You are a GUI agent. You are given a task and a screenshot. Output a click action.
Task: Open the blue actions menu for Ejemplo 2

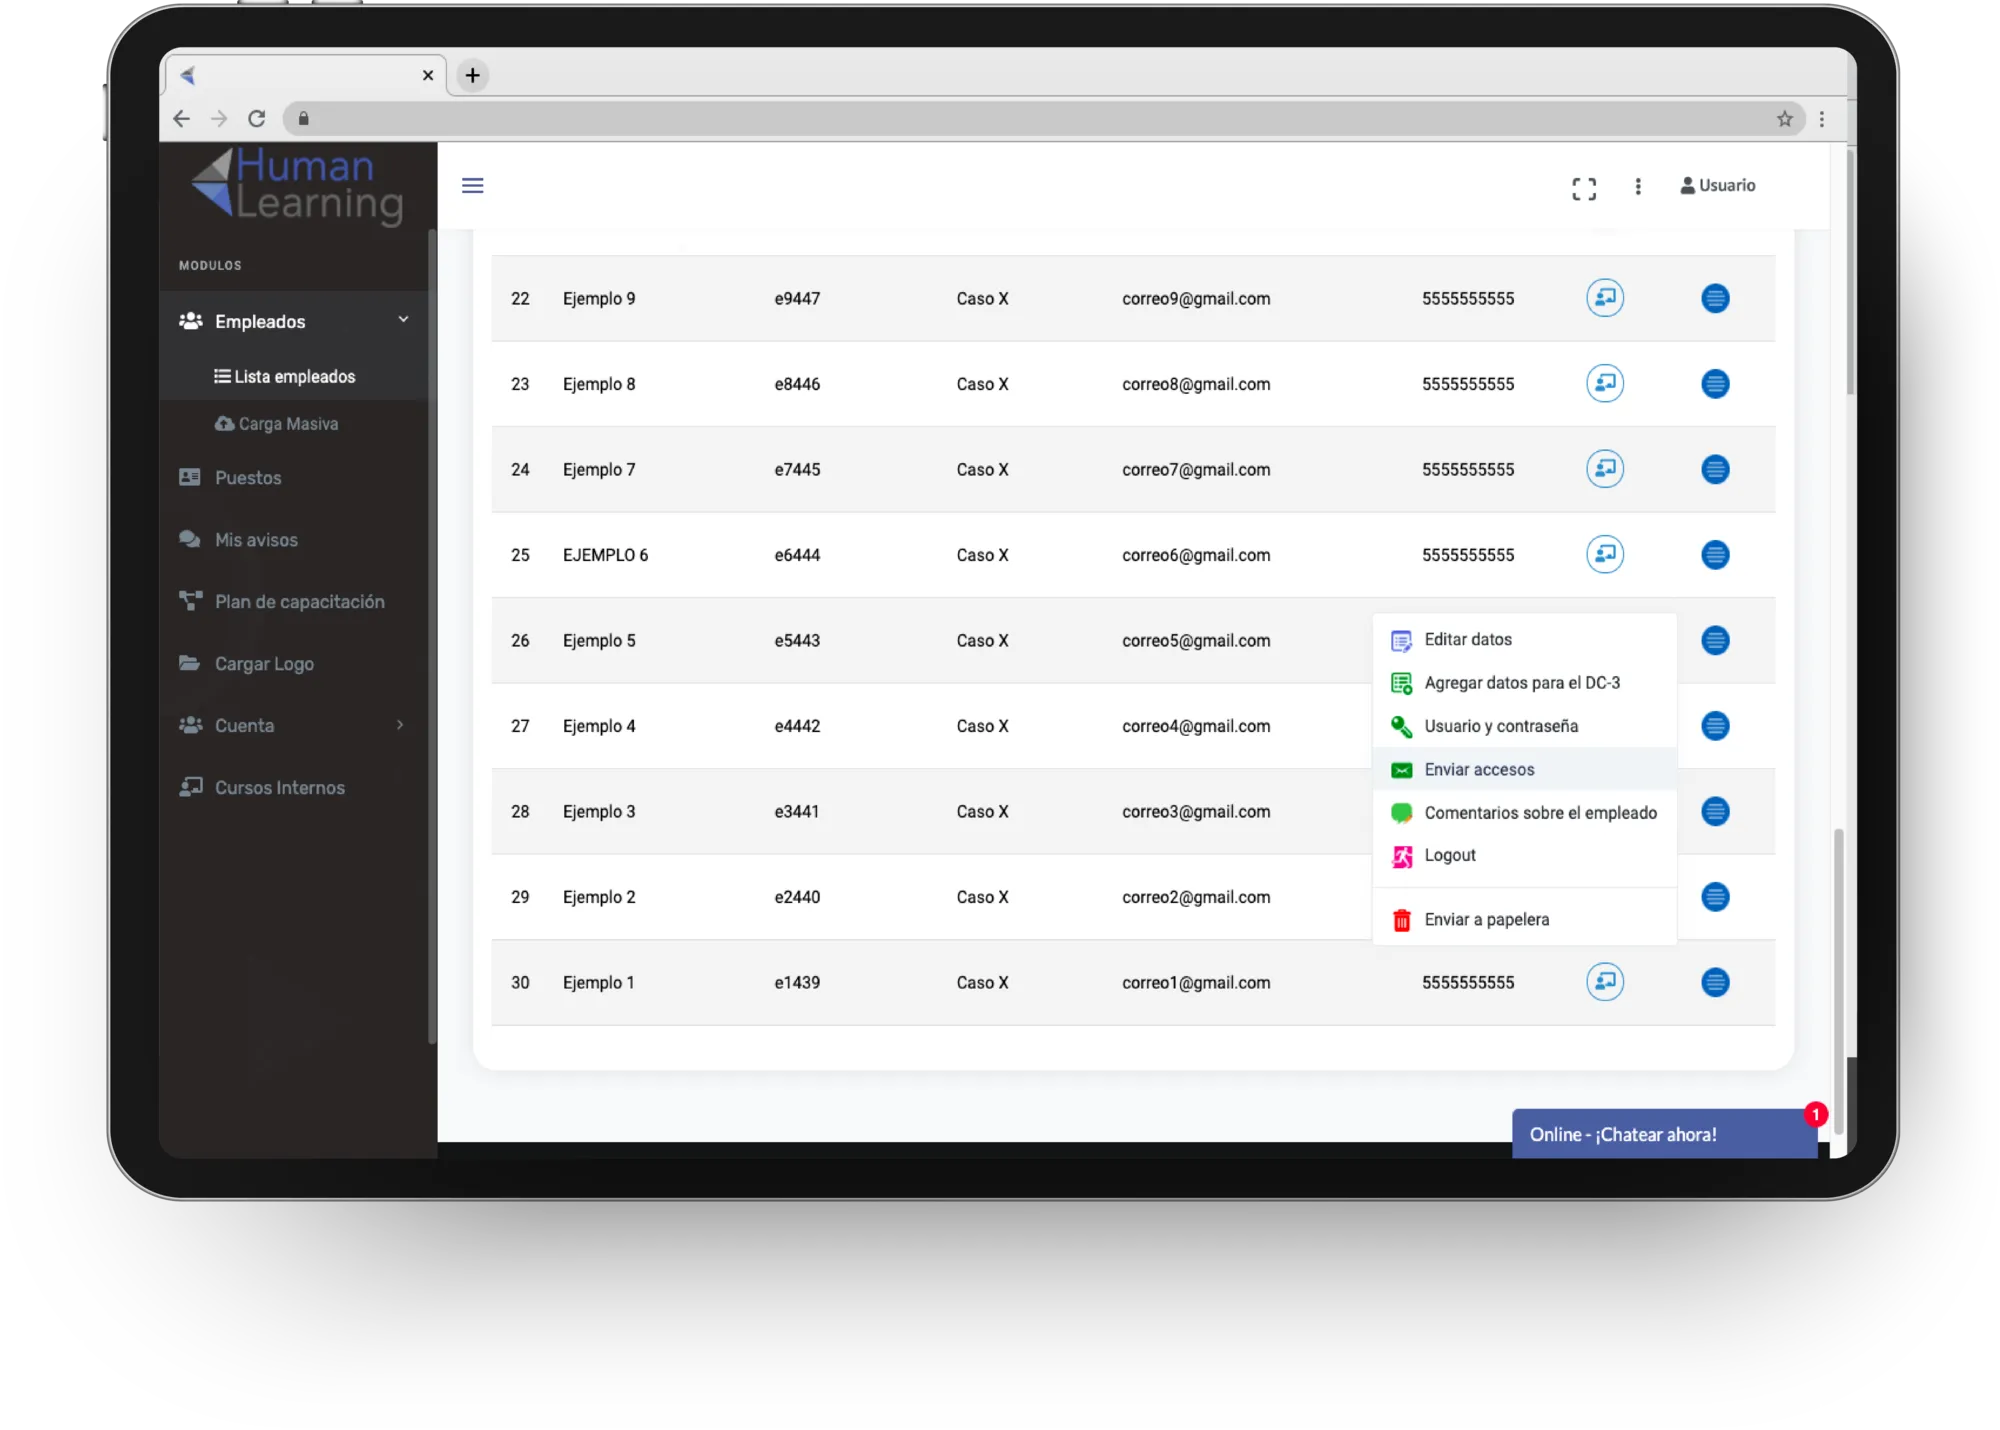[x=1715, y=897]
